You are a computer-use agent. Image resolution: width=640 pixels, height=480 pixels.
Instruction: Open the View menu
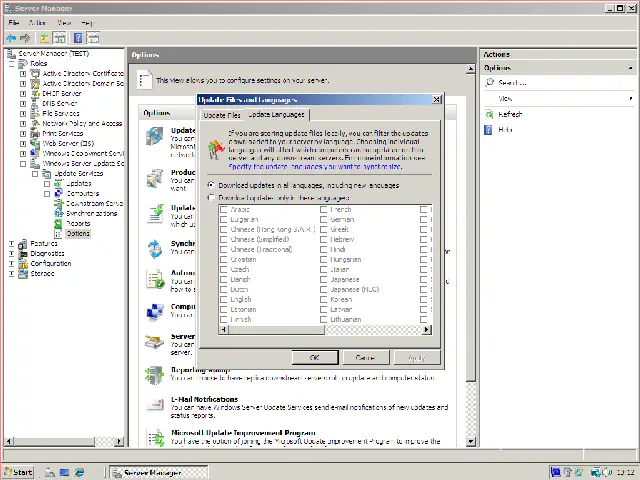click(x=64, y=22)
